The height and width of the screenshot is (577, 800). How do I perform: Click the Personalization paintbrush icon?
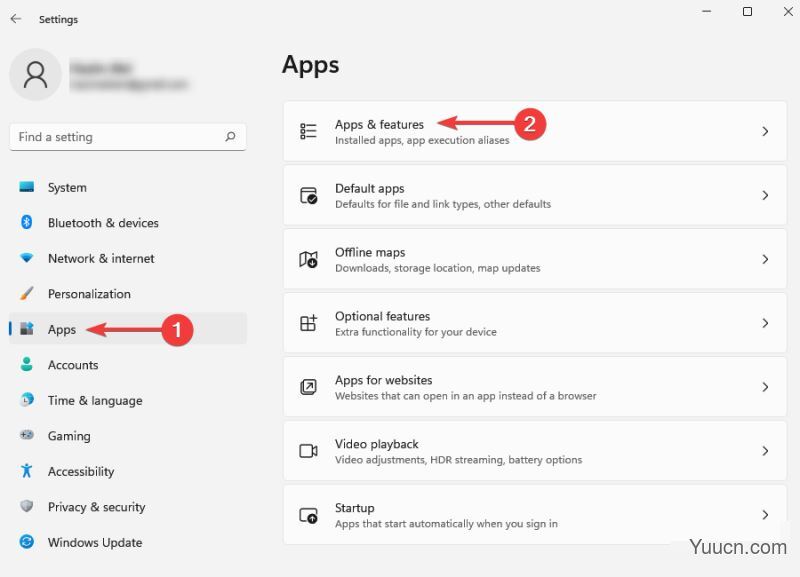point(27,293)
